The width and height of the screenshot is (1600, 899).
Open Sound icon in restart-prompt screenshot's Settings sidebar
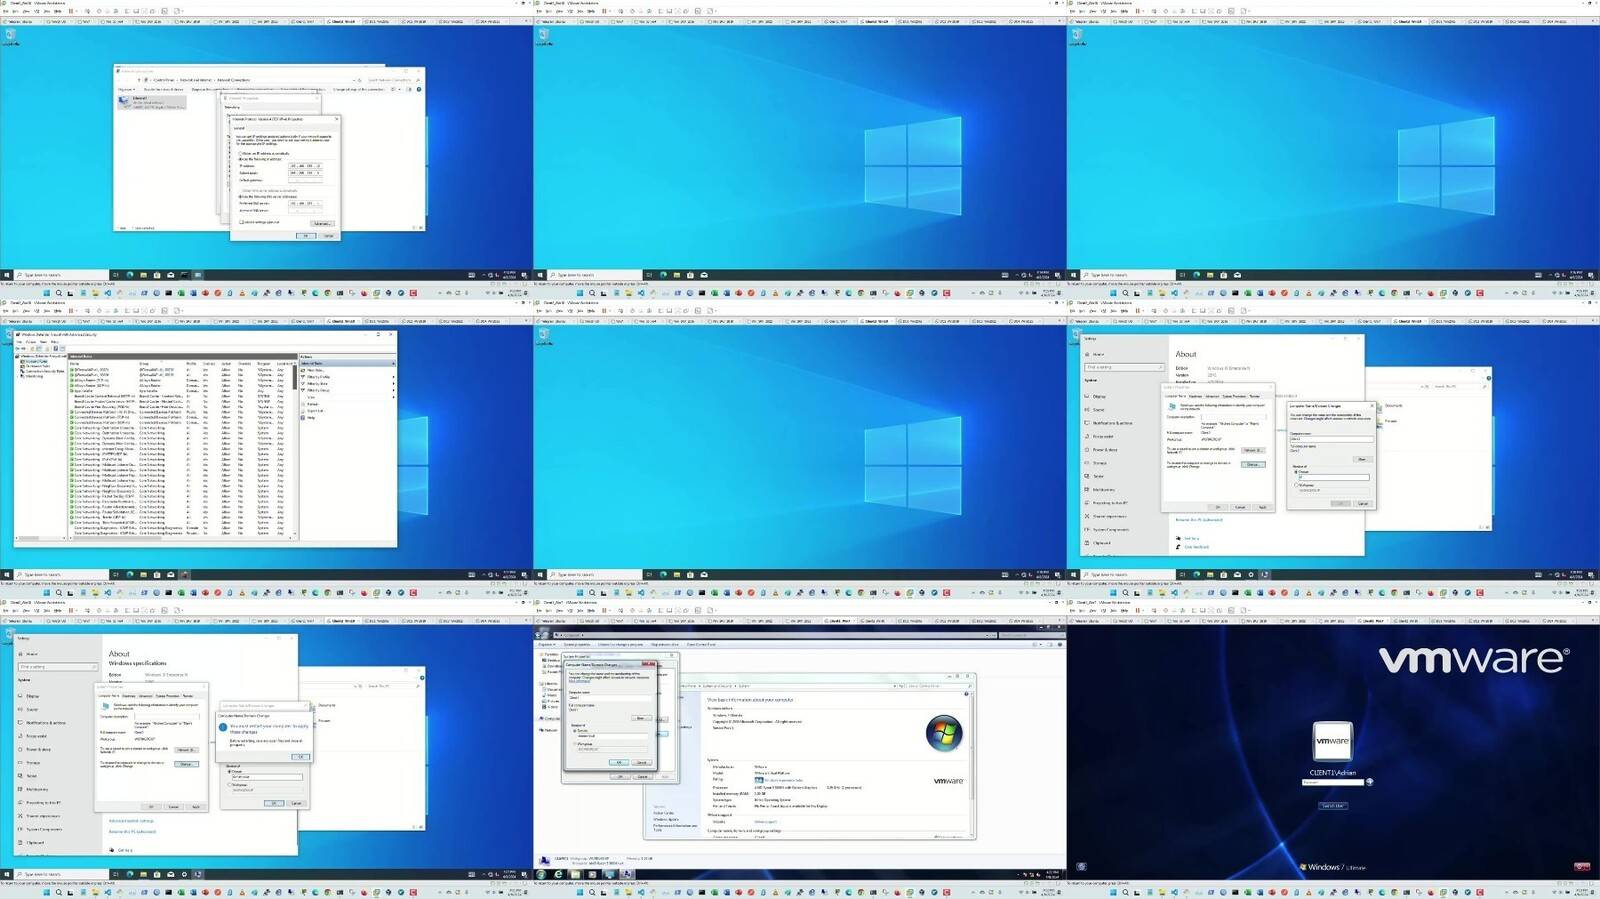coord(20,709)
